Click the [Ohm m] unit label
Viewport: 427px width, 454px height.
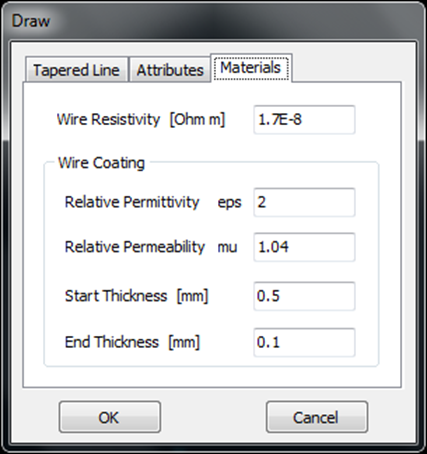(197, 119)
